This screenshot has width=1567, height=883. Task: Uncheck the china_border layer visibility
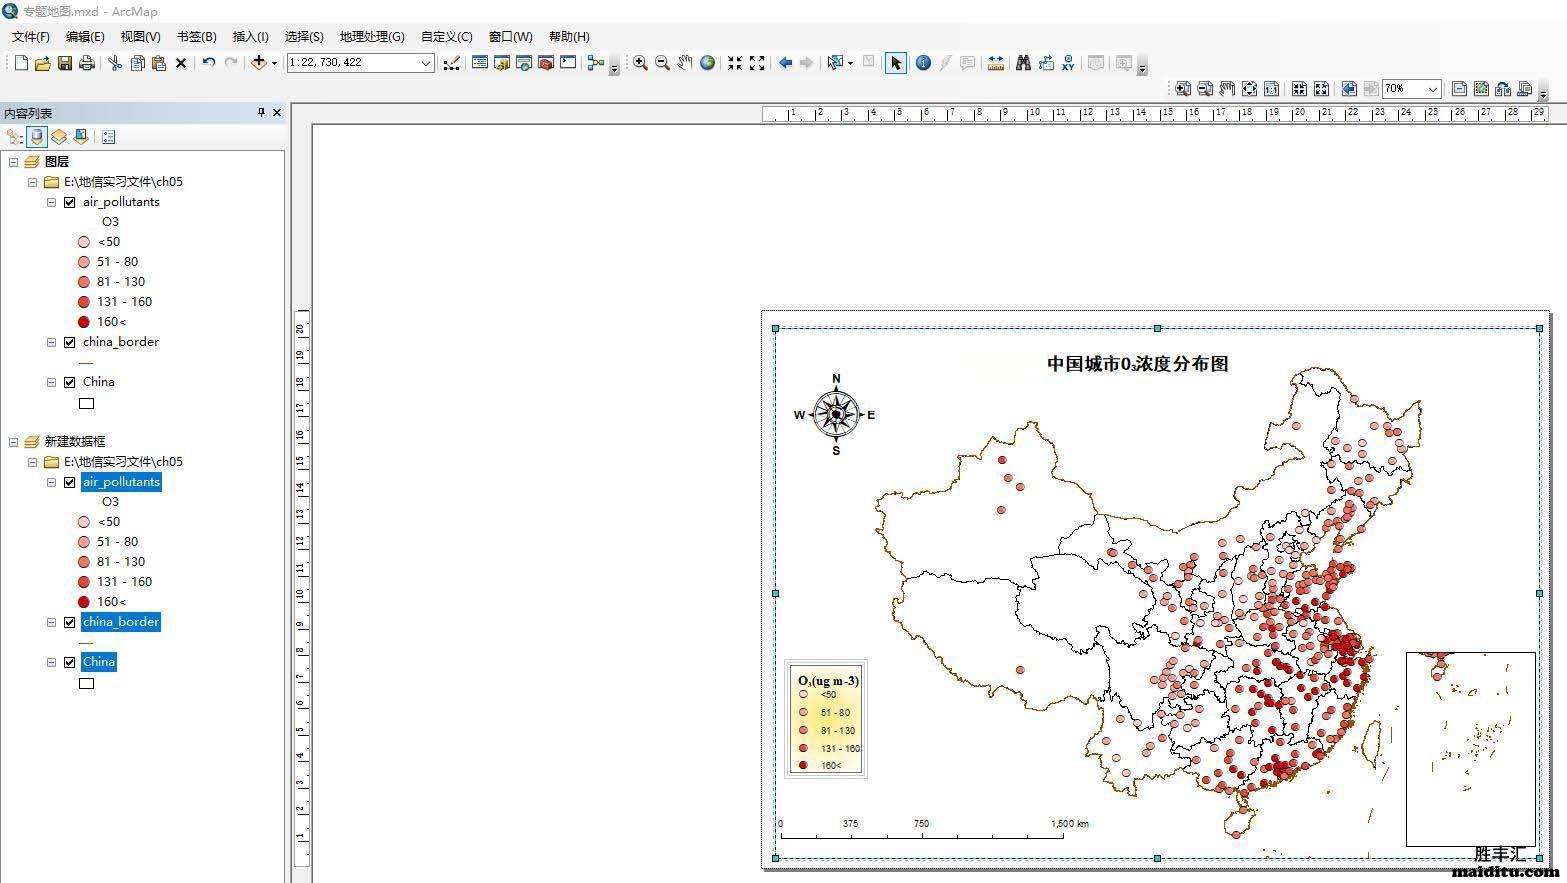pyautogui.click(x=70, y=341)
